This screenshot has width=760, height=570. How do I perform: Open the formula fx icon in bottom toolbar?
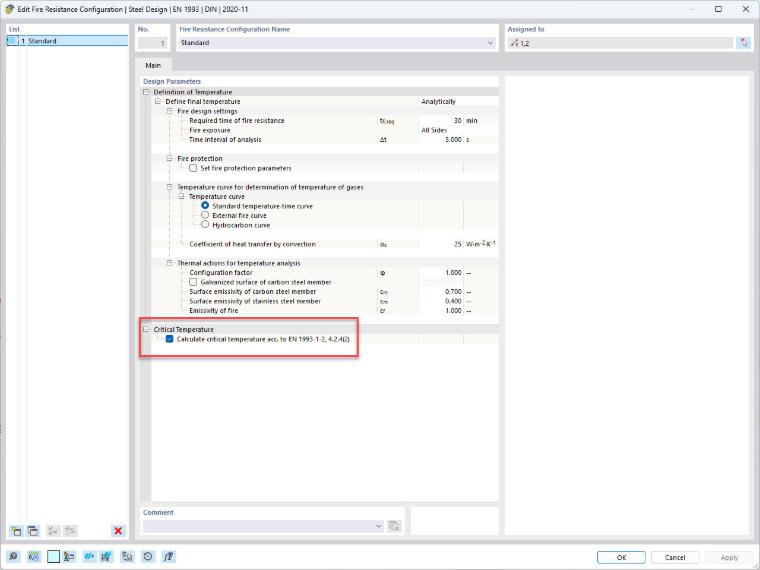(168, 556)
